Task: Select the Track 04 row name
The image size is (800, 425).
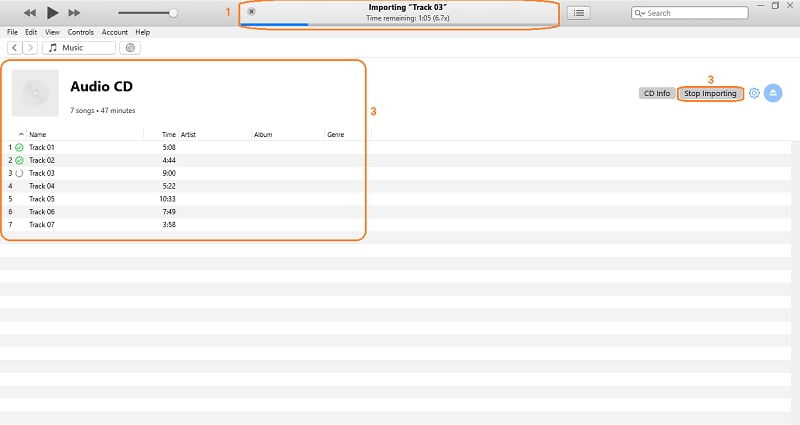Action: tap(42, 186)
